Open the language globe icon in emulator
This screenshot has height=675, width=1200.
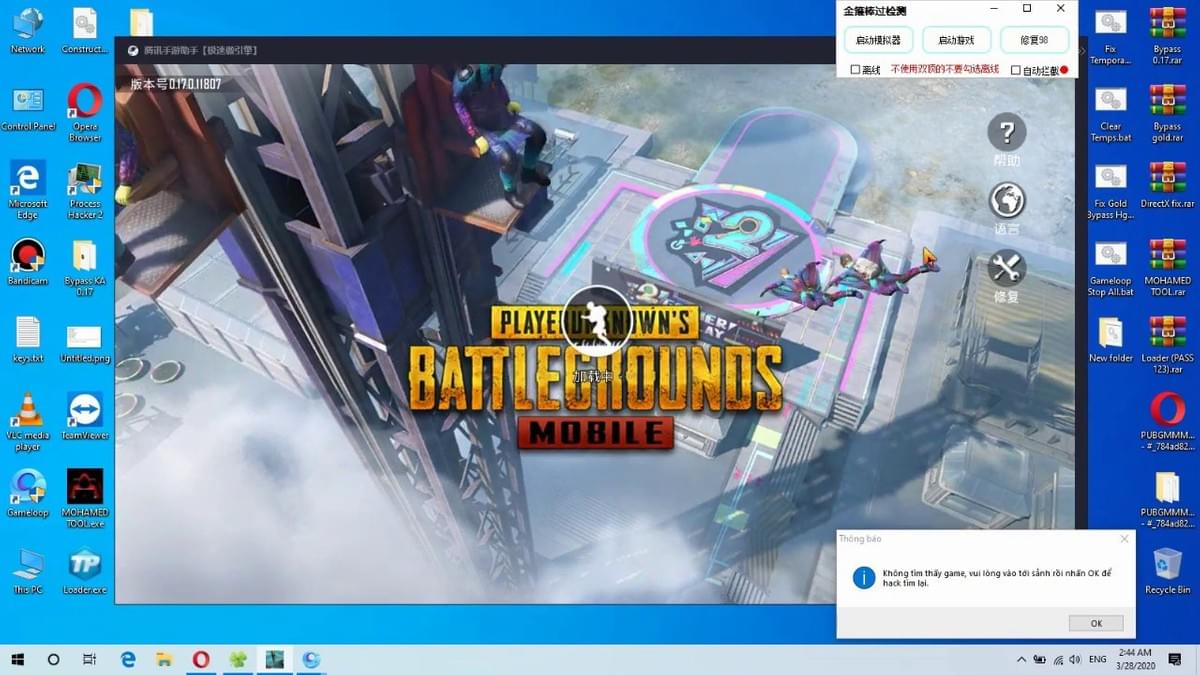coord(1006,201)
